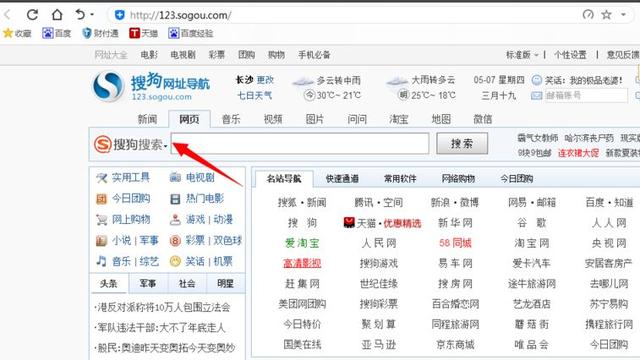
Task: Open the 爱淘宝 link
Action: point(302,243)
